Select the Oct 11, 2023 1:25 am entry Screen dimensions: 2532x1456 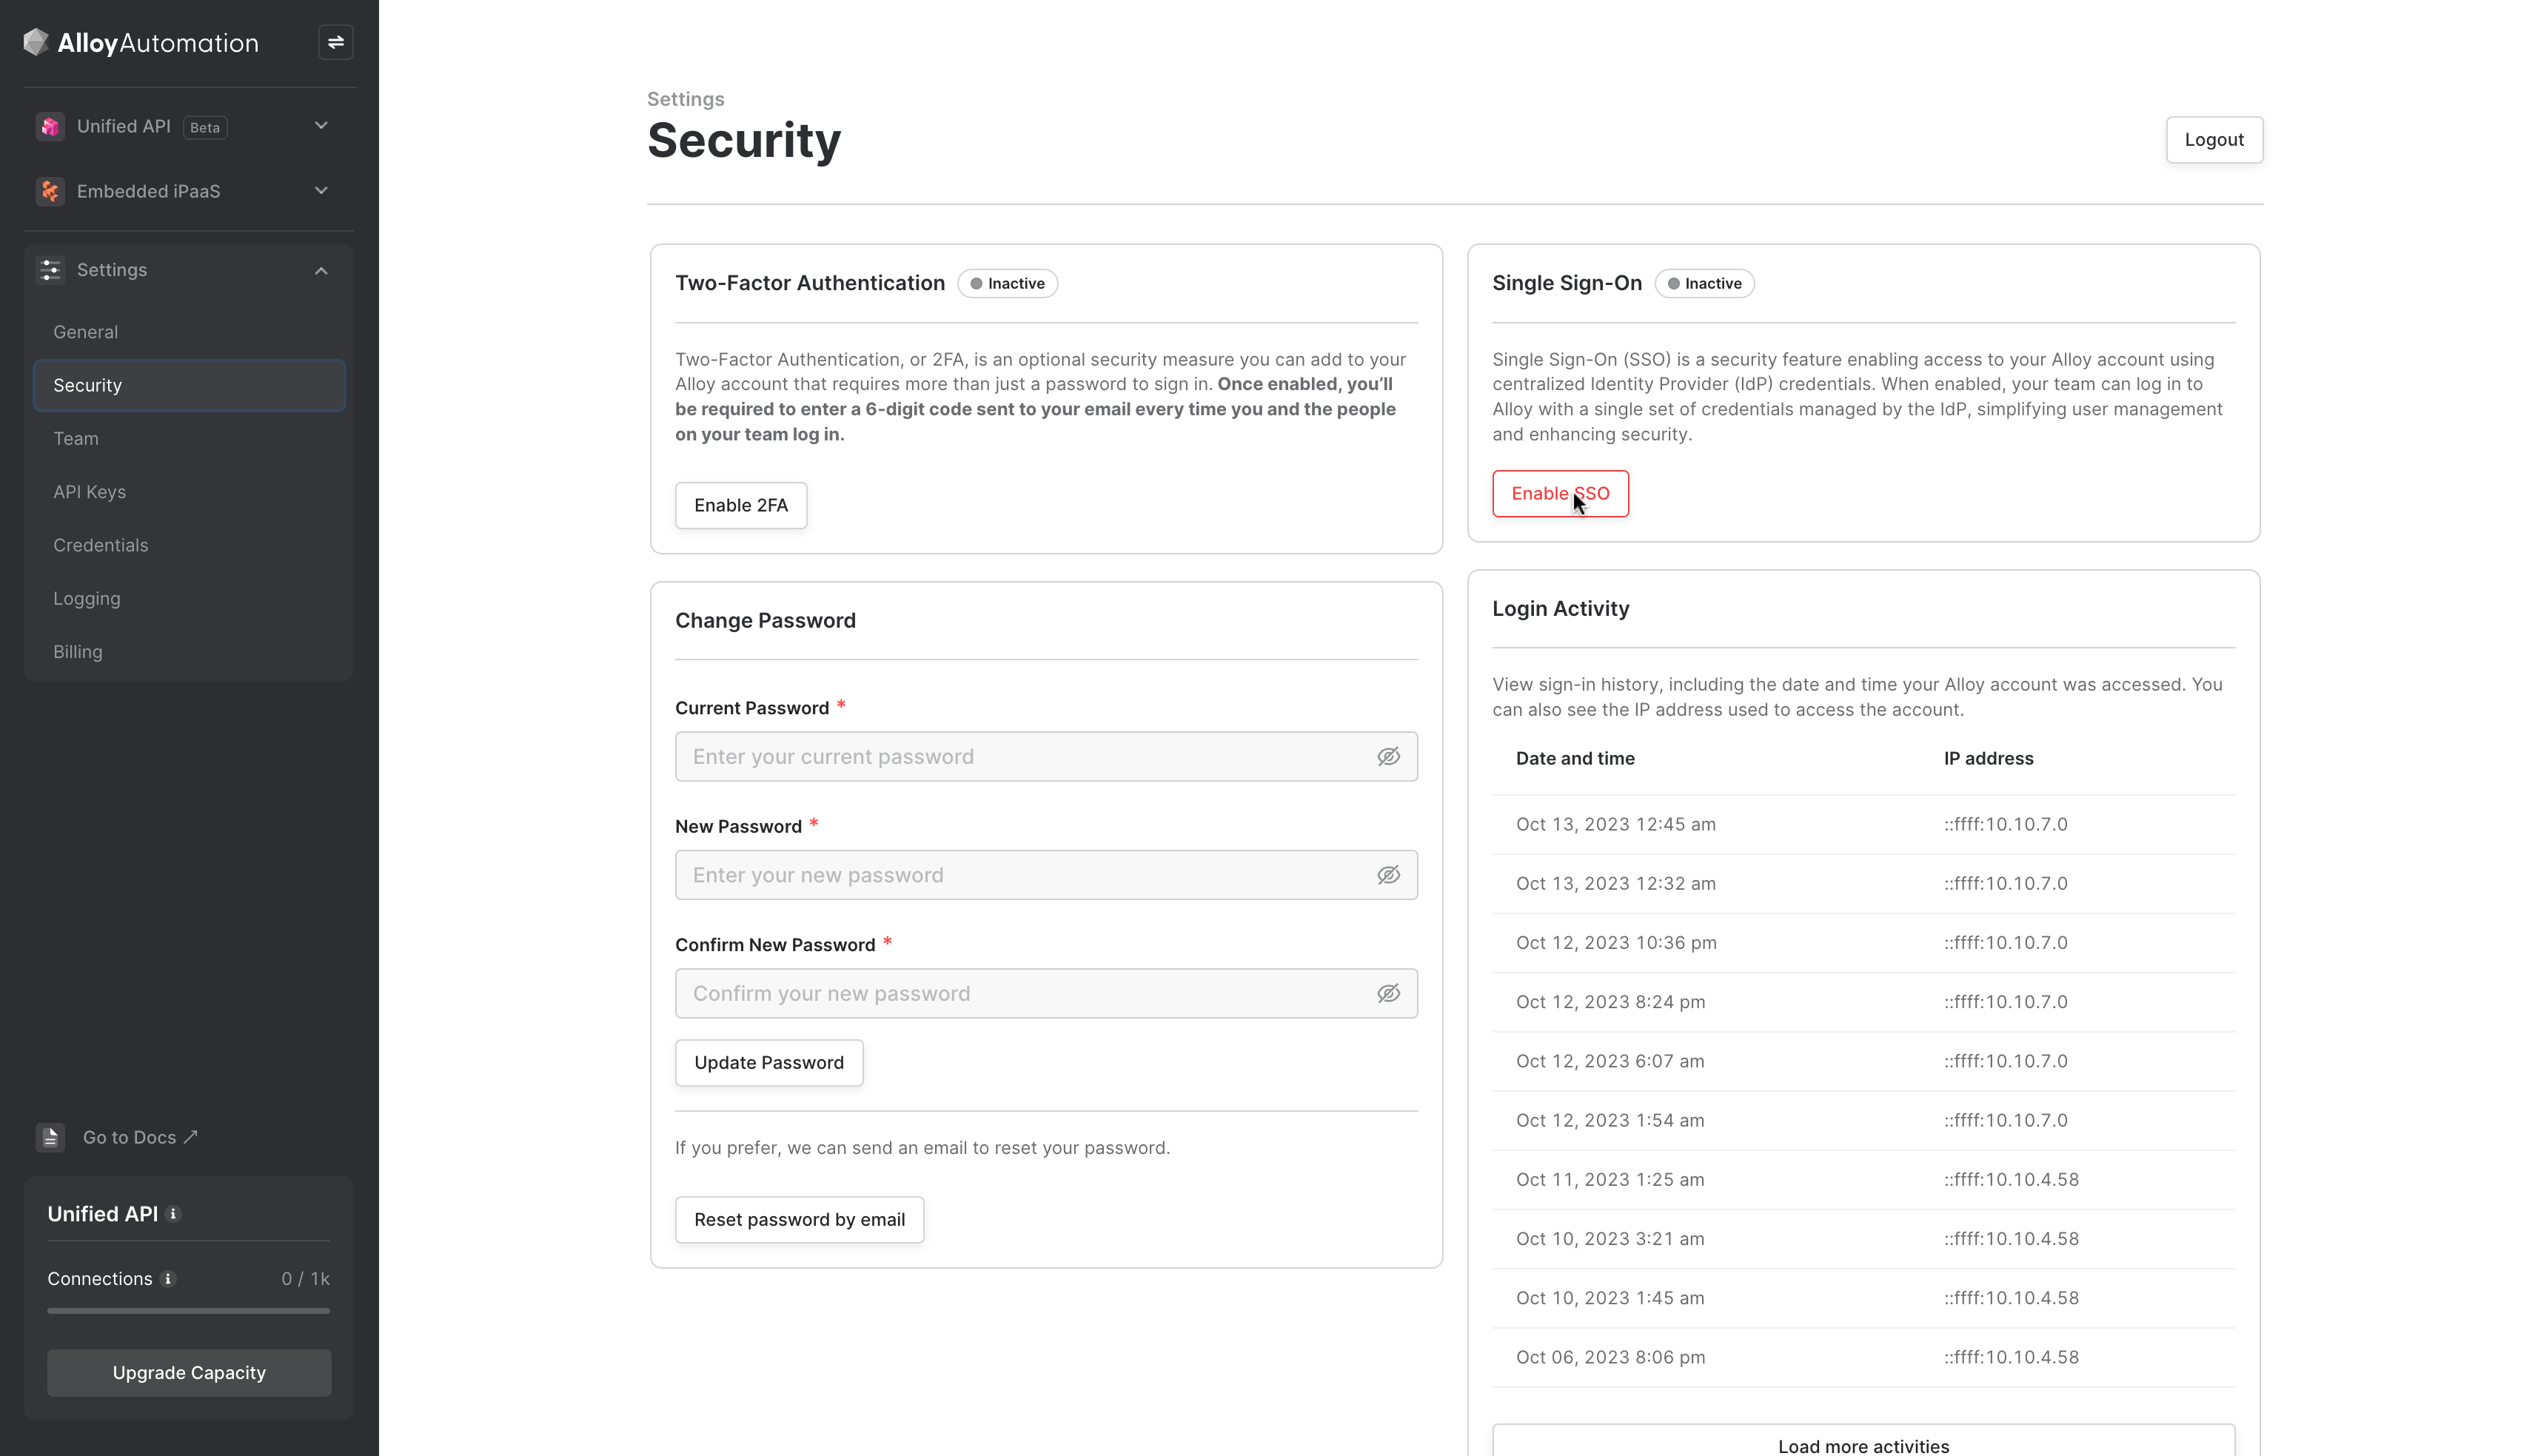[1863, 1179]
